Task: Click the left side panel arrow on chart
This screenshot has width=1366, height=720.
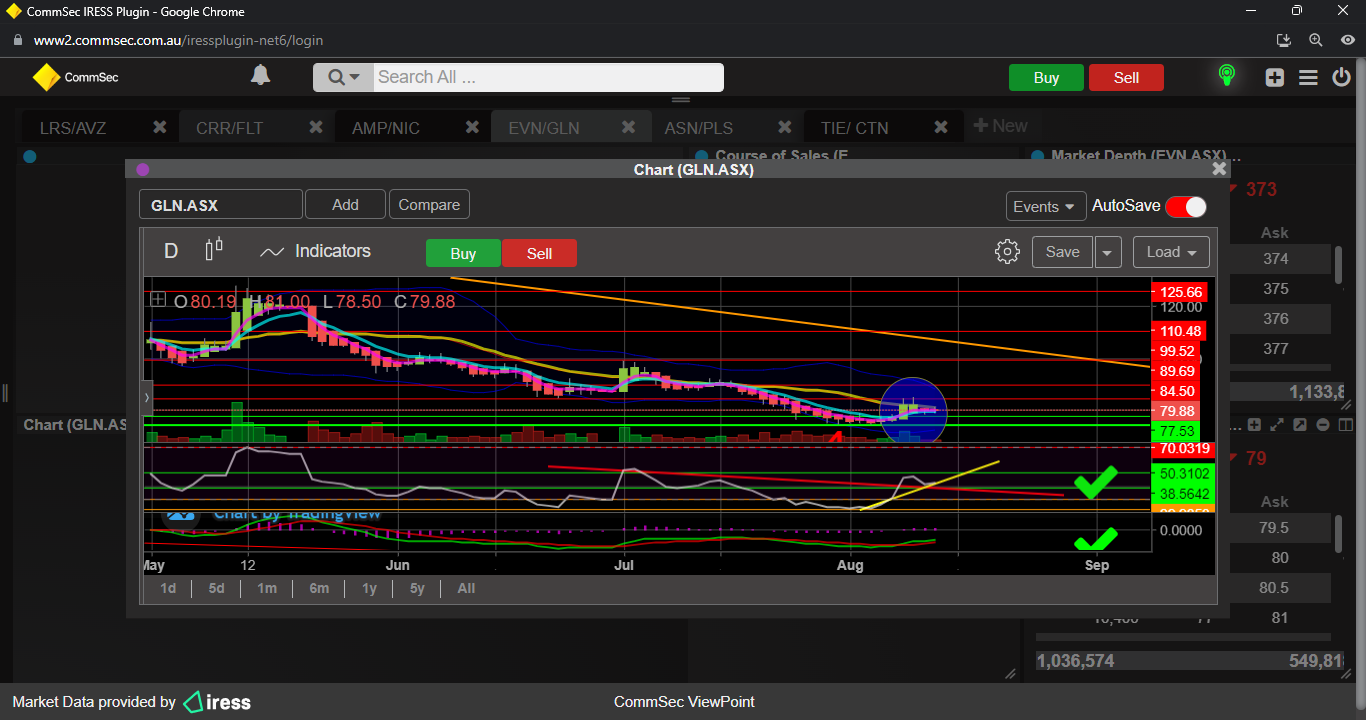Action: tap(147, 397)
